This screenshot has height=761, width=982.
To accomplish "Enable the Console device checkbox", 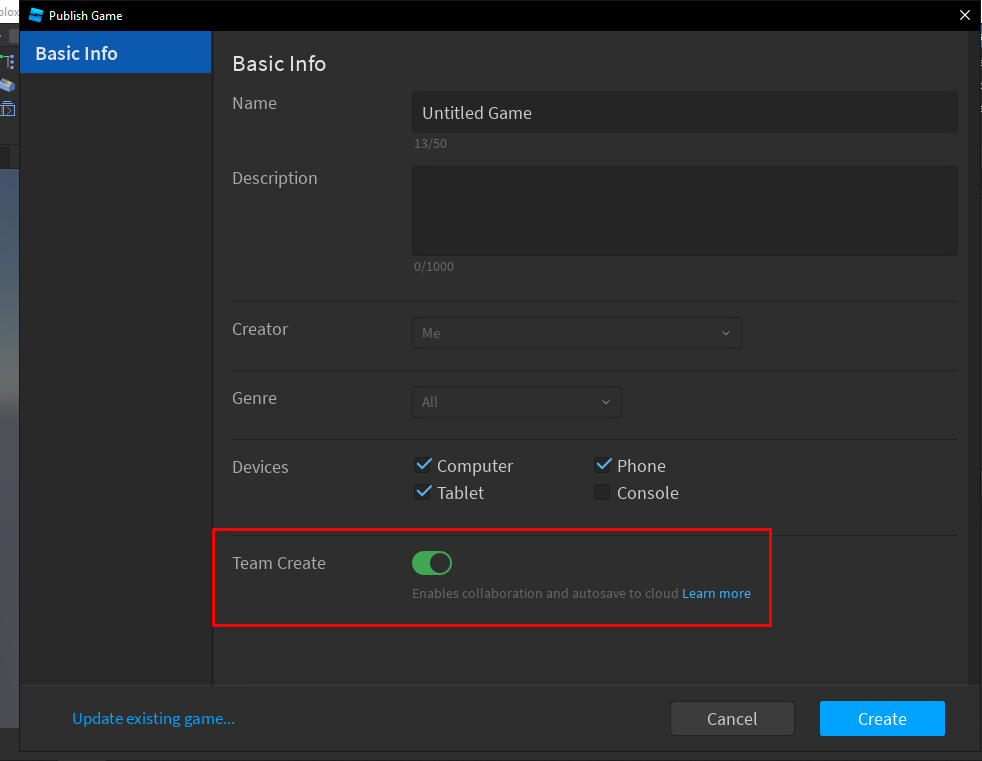I will tap(602, 492).
